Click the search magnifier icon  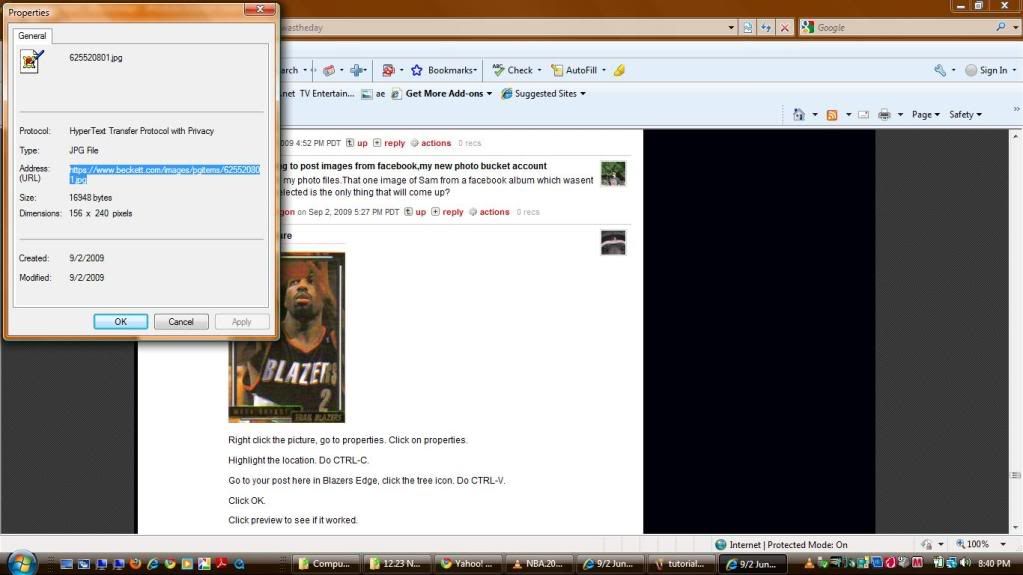tap(1001, 27)
